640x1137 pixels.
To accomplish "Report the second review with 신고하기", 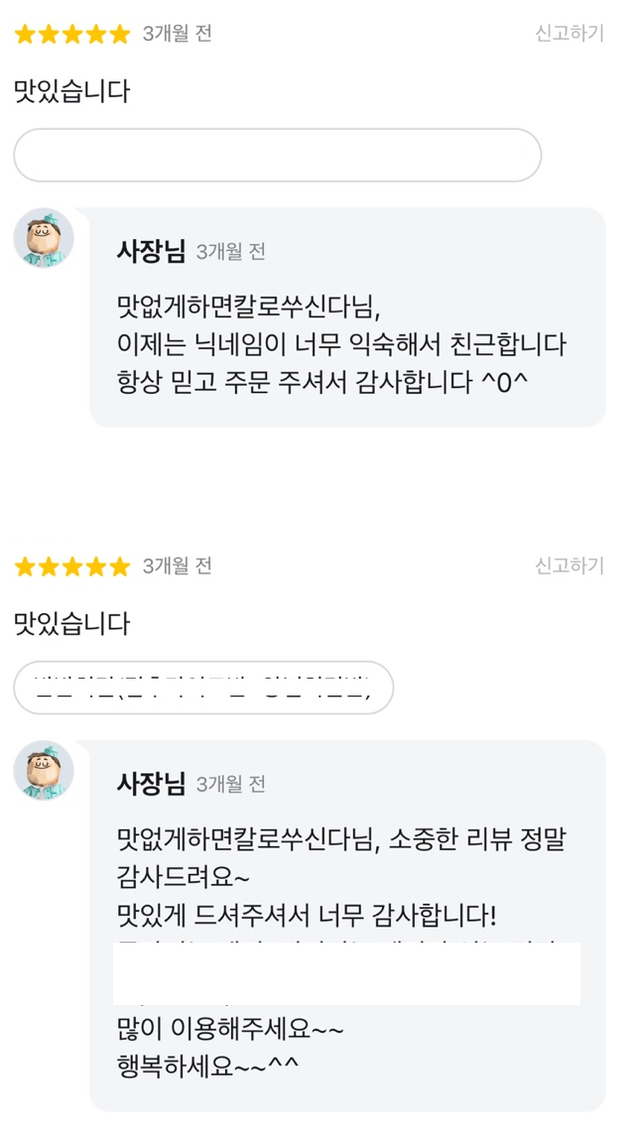I will [569, 566].
